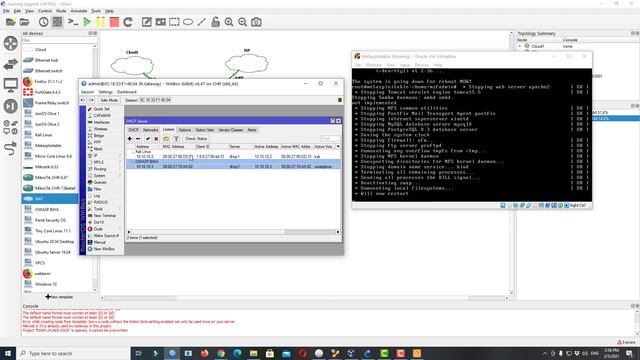Open the WinBox Session menu
This screenshot has width=640, height=360.
[87, 92]
